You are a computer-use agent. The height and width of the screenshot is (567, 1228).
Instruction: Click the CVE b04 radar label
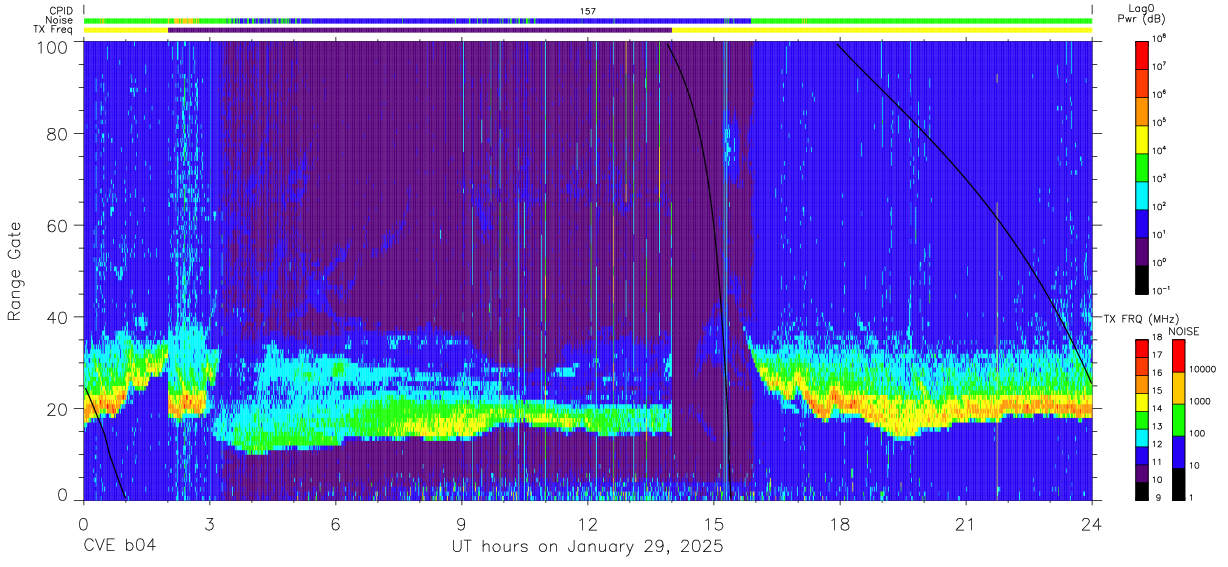click(119, 547)
